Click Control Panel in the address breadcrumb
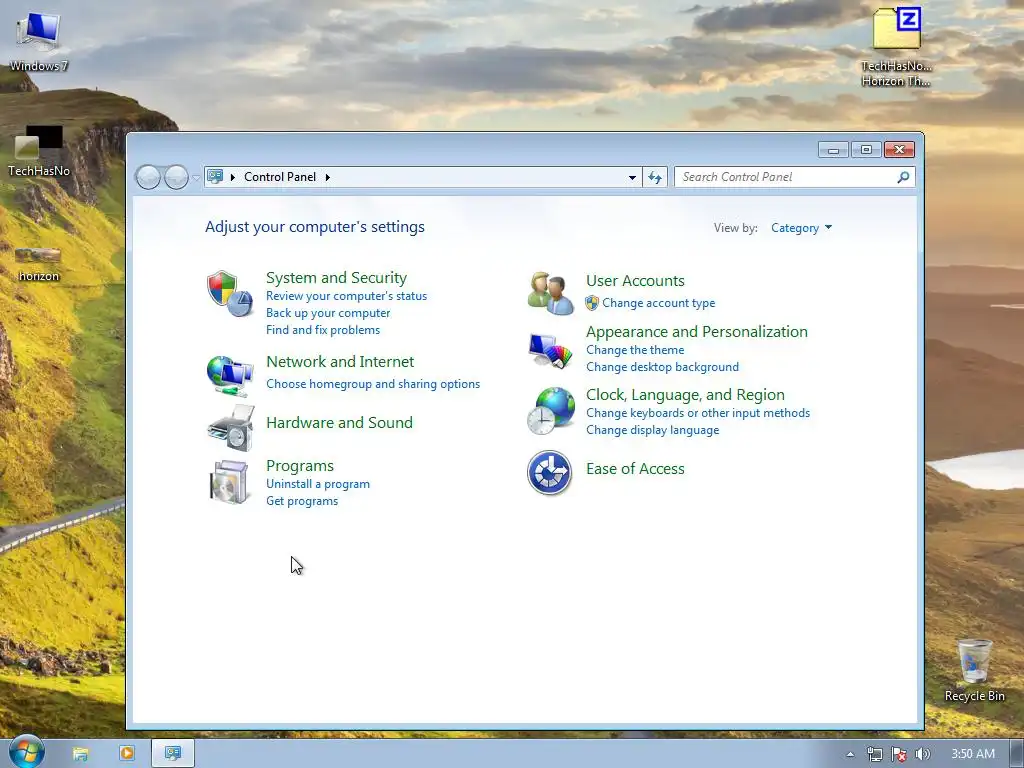This screenshot has width=1024, height=768. pos(280,177)
